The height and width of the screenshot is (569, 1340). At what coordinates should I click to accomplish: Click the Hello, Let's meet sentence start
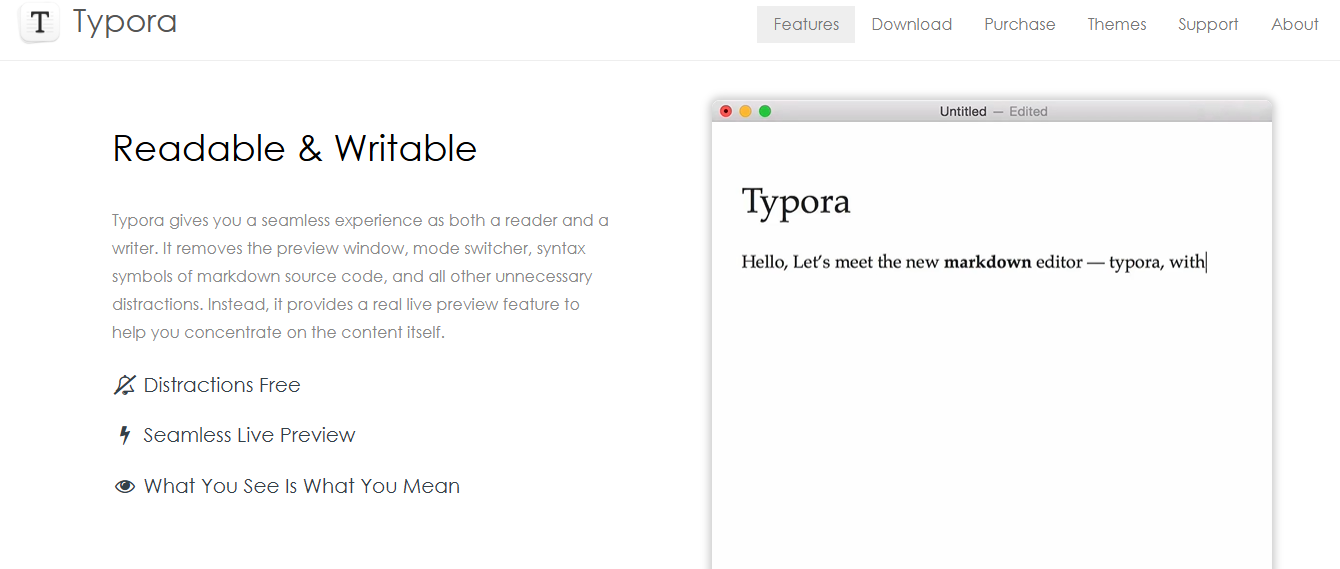pyautogui.click(x=764, y=262)
